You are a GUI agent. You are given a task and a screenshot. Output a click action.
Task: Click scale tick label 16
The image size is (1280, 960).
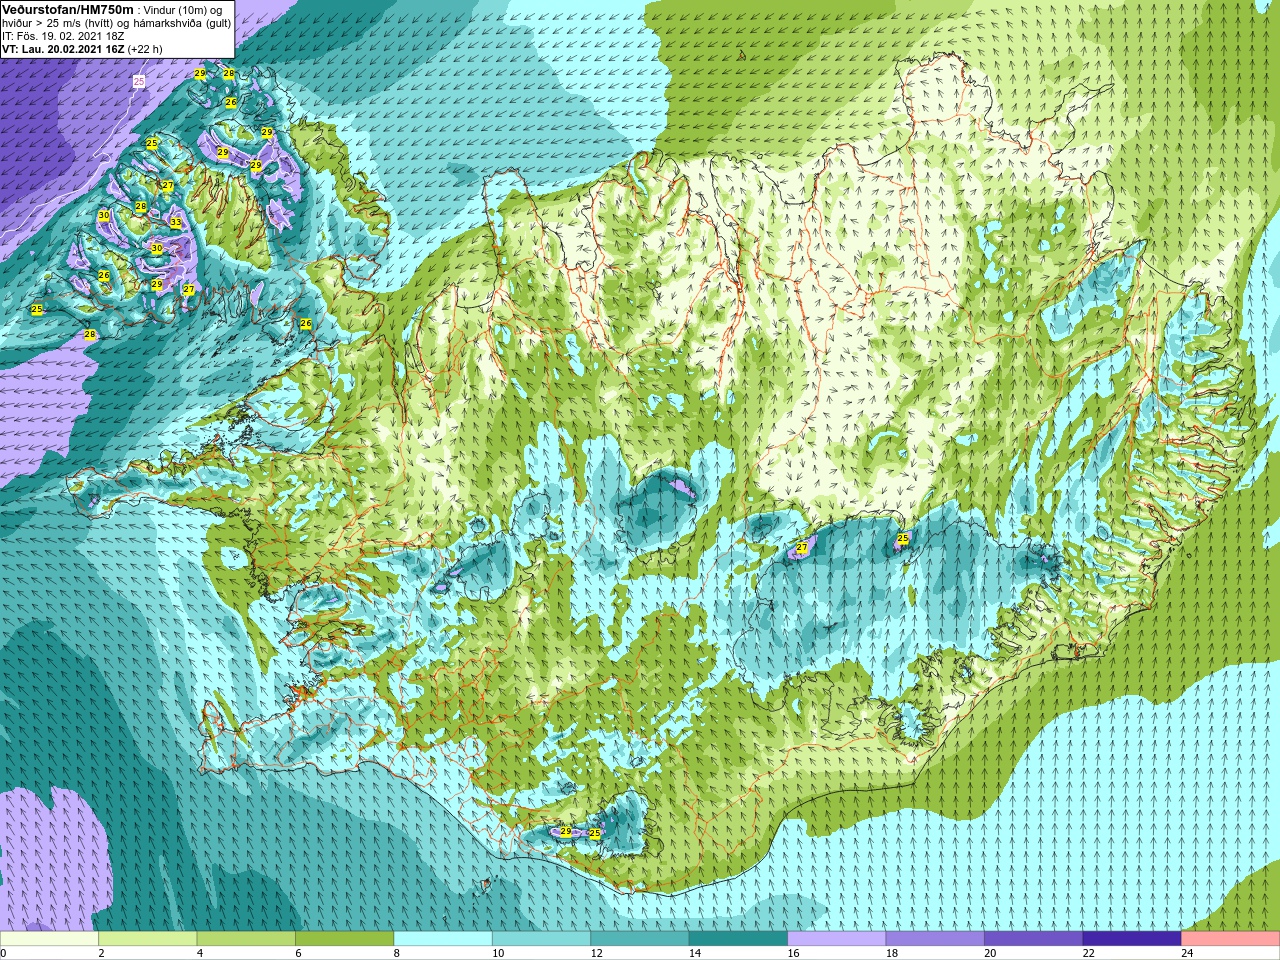793,953
